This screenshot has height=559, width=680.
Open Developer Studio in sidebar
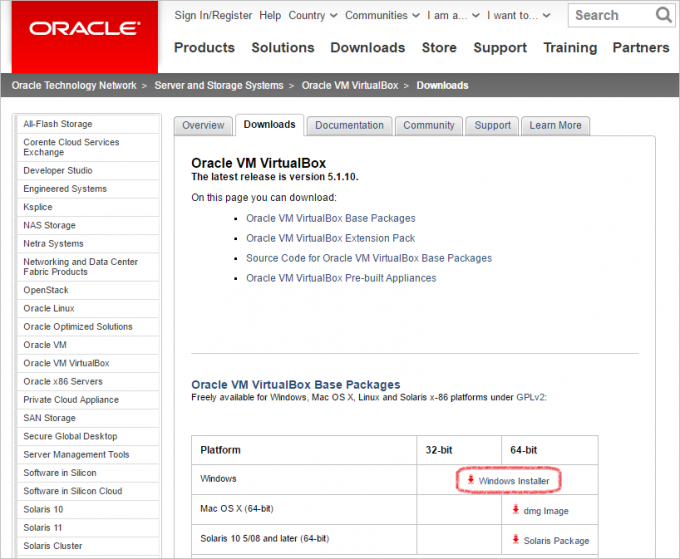(x=58, y=170)
